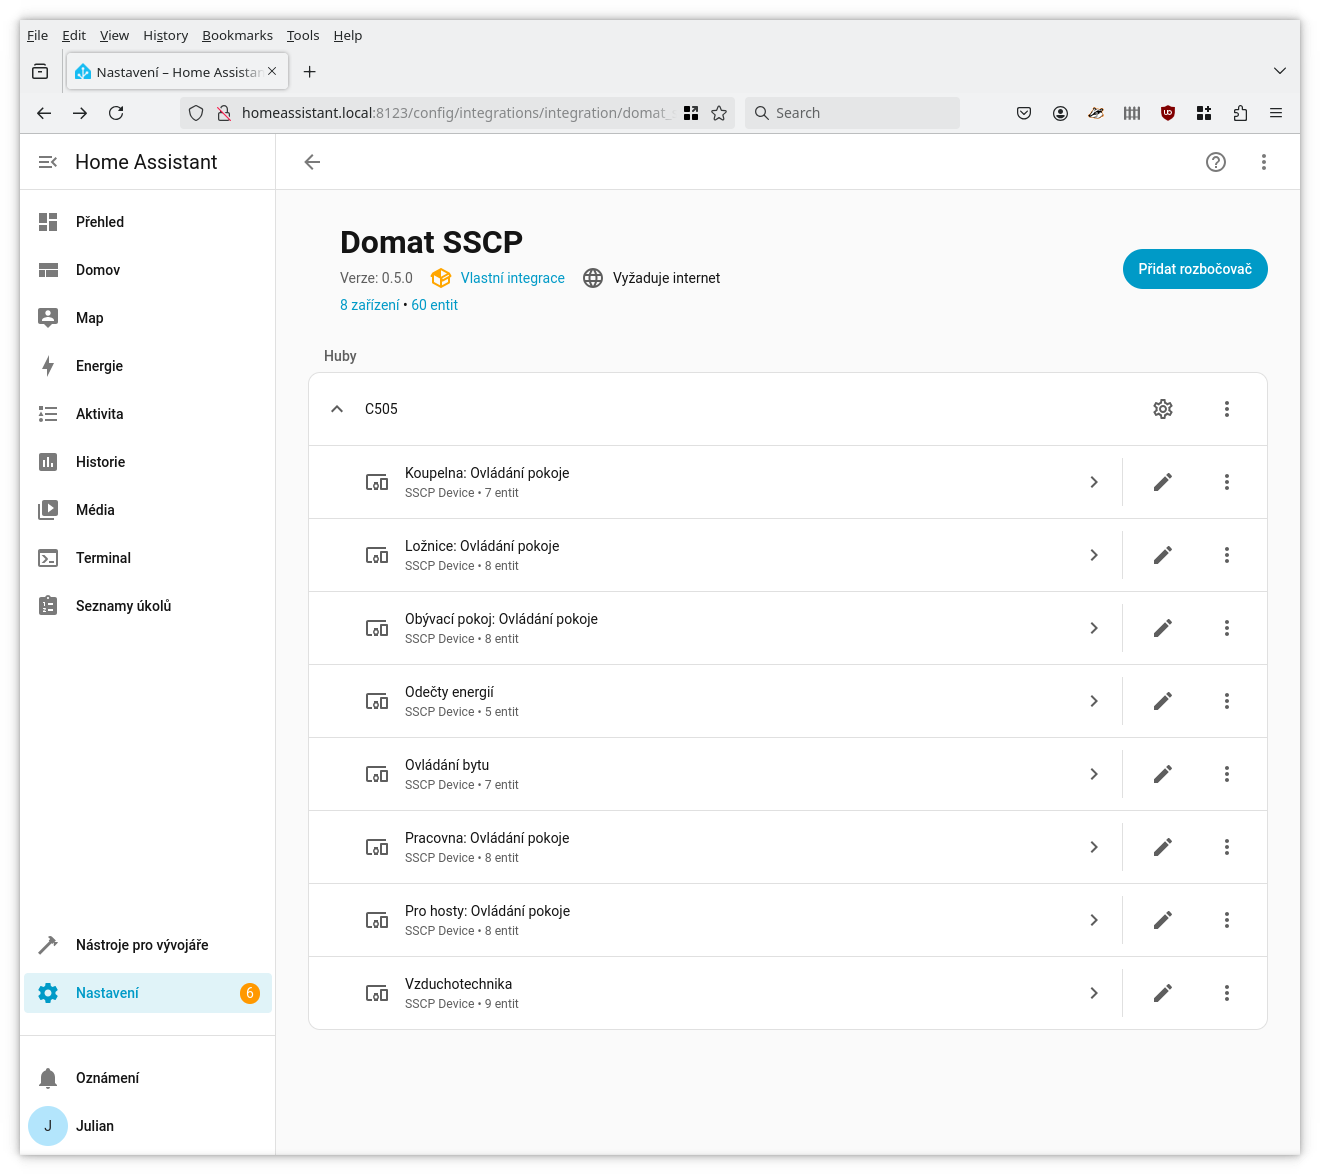Open Map in sidebar
The image size is (1320, 1175).
(148, 318)
